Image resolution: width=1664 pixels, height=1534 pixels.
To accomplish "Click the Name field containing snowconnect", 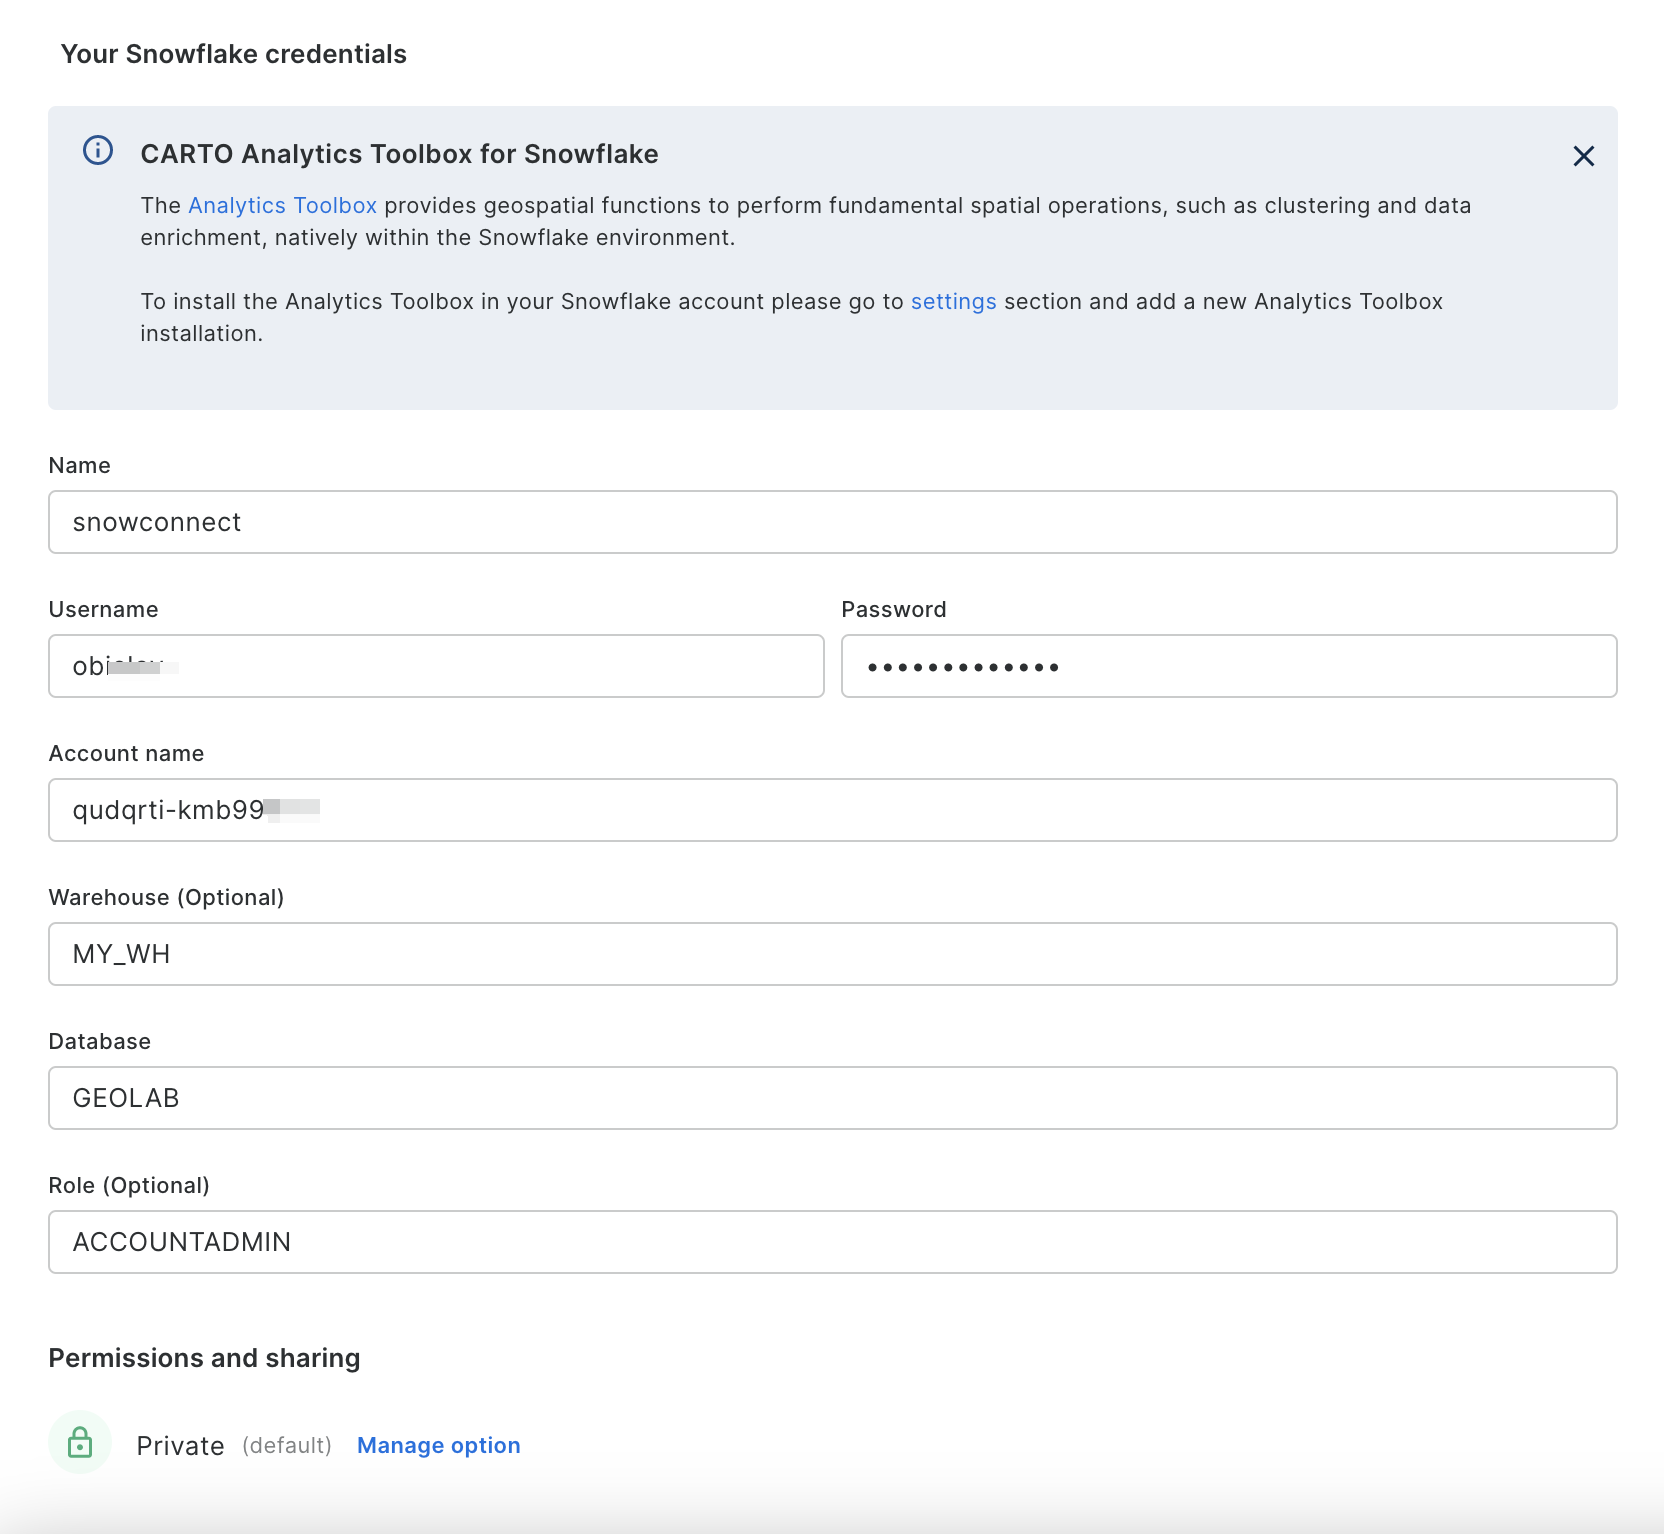I will pos(832,522).
